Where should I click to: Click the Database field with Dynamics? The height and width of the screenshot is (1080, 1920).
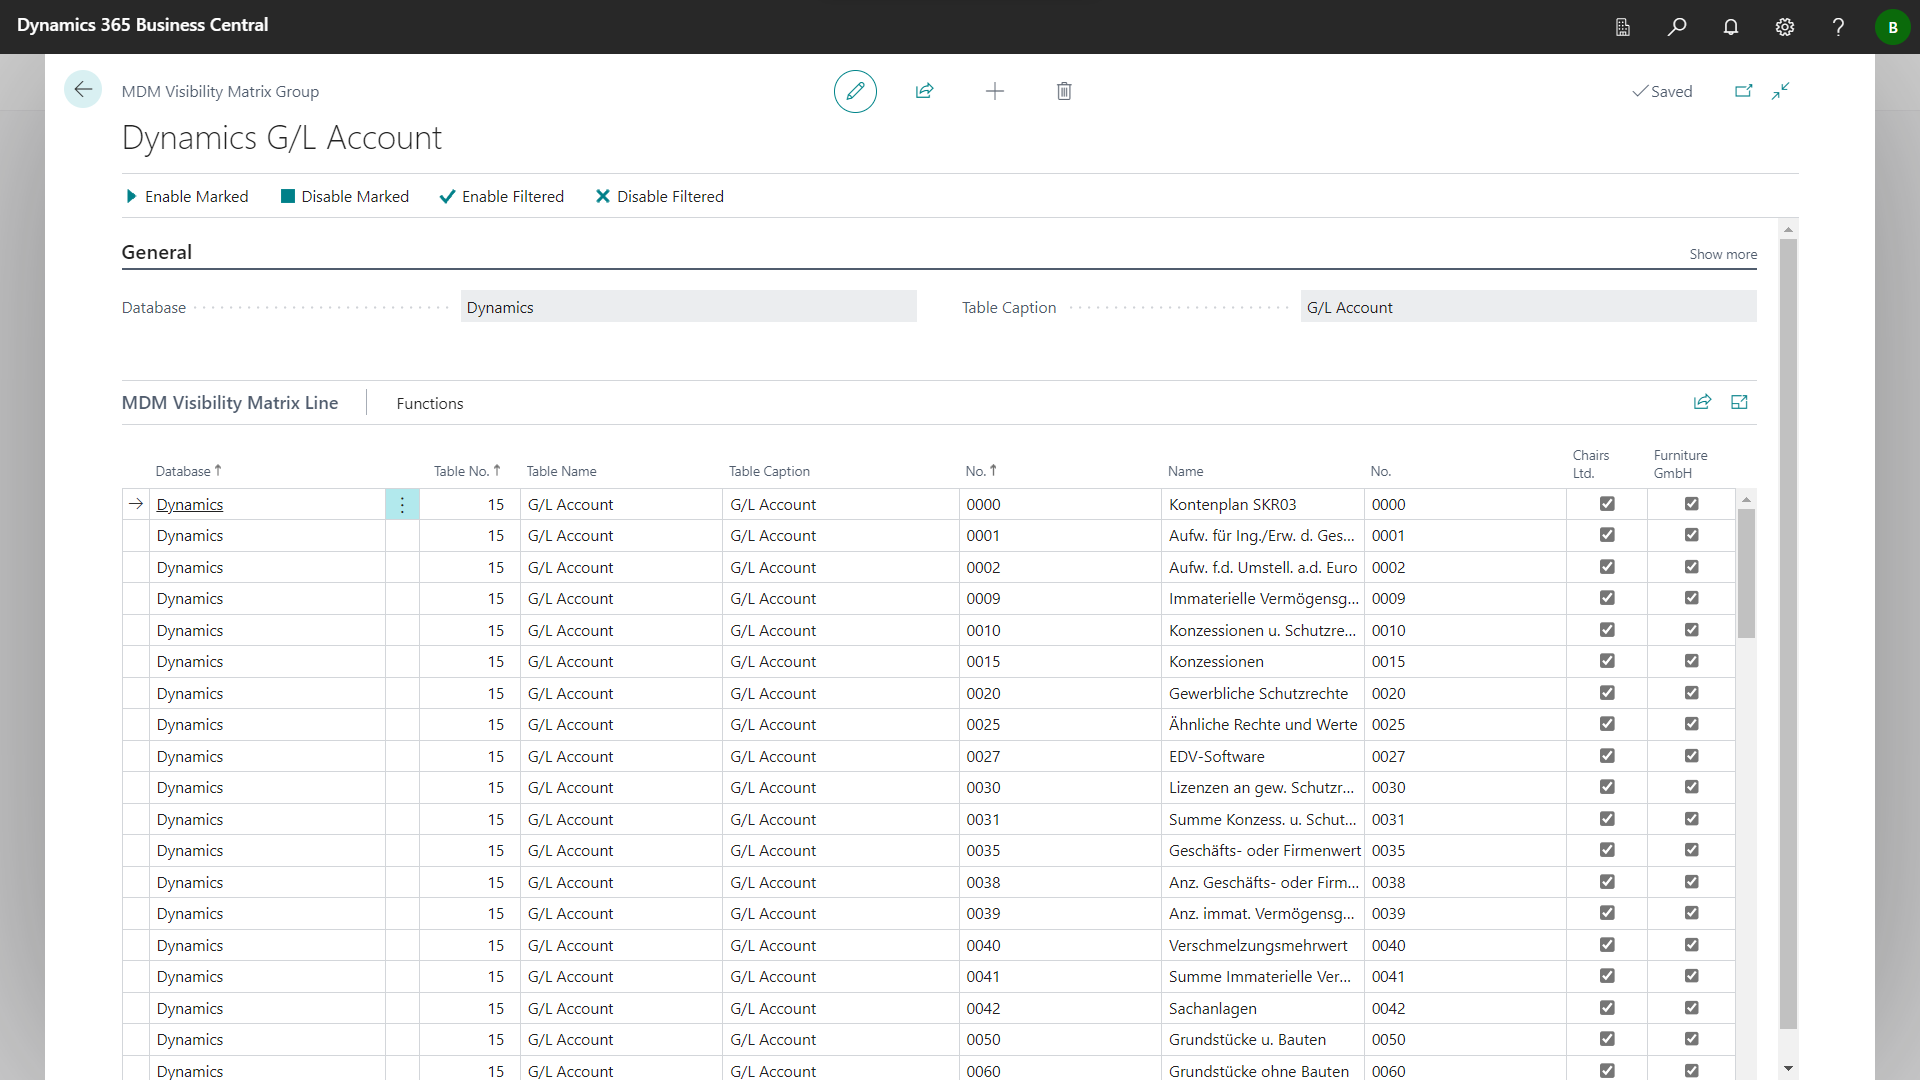point(688,307)
